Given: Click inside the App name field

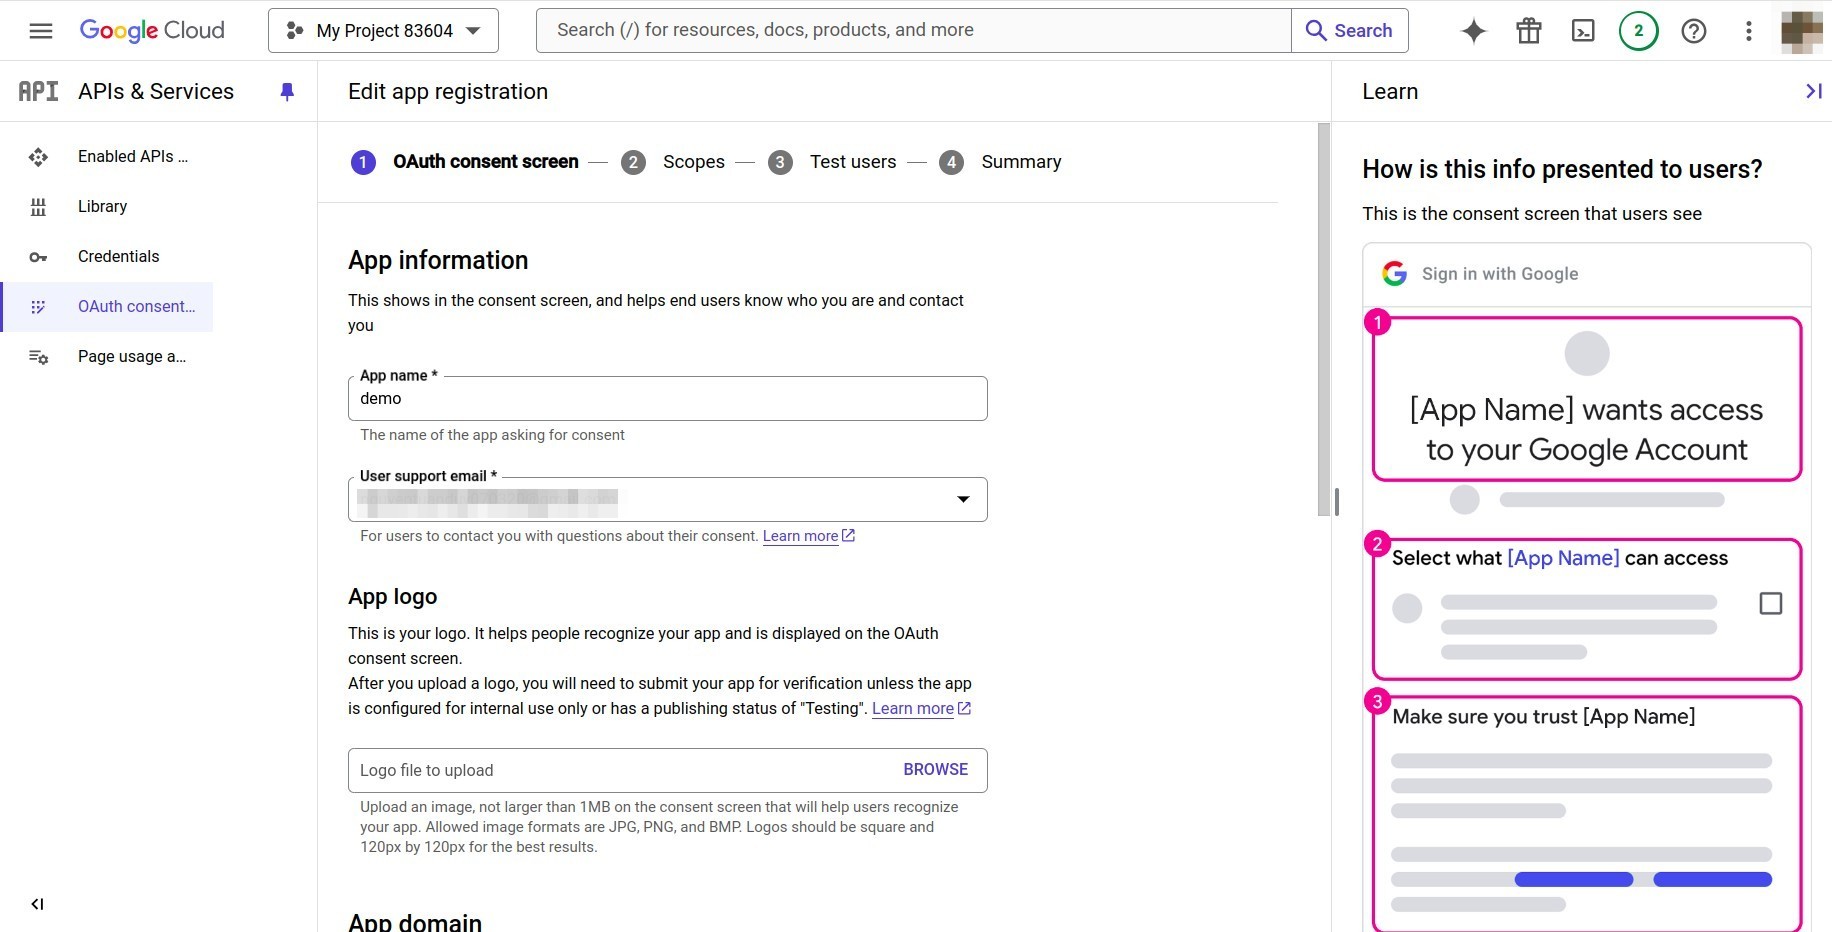Looking at the screenshot, I should (x=667, y=398).
